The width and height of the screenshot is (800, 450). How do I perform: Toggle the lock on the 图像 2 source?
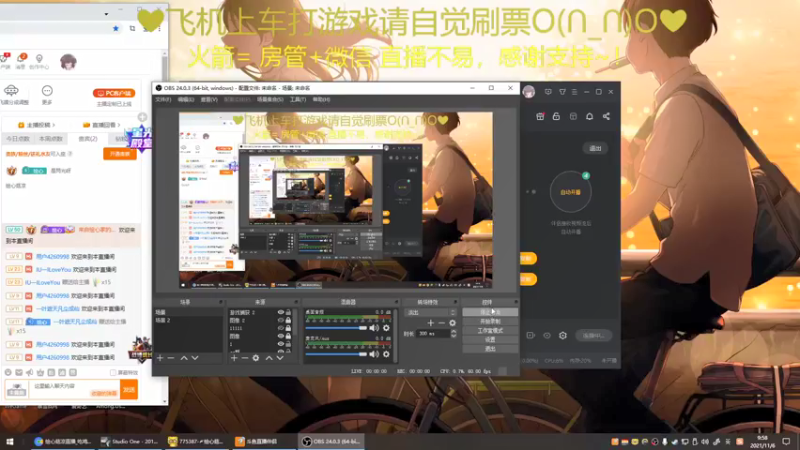point(288,320)
